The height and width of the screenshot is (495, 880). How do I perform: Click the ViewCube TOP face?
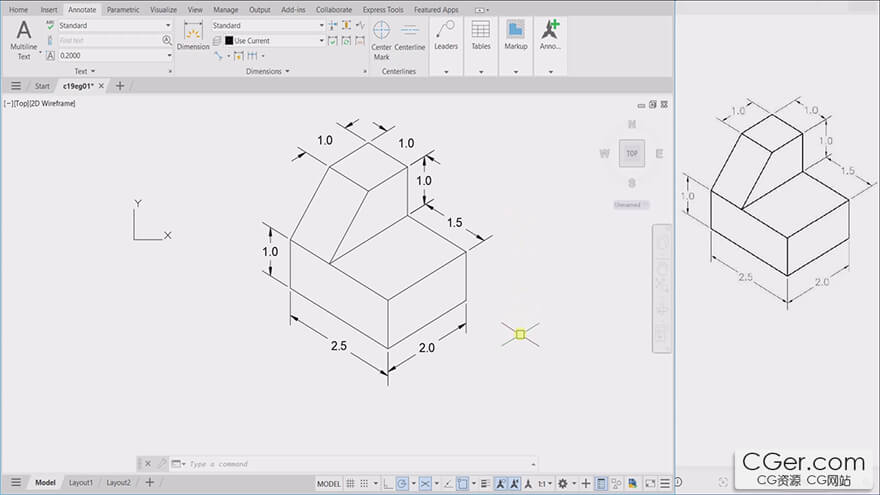click(x=632, y=153)
